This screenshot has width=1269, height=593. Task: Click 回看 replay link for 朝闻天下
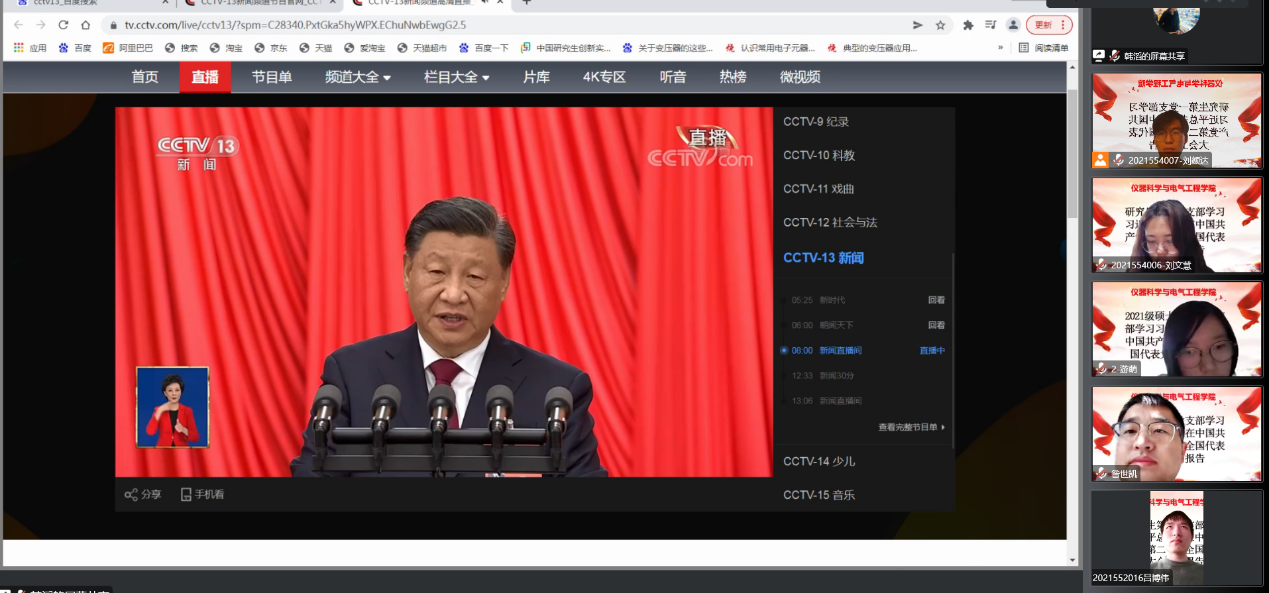tap(936, 325)
